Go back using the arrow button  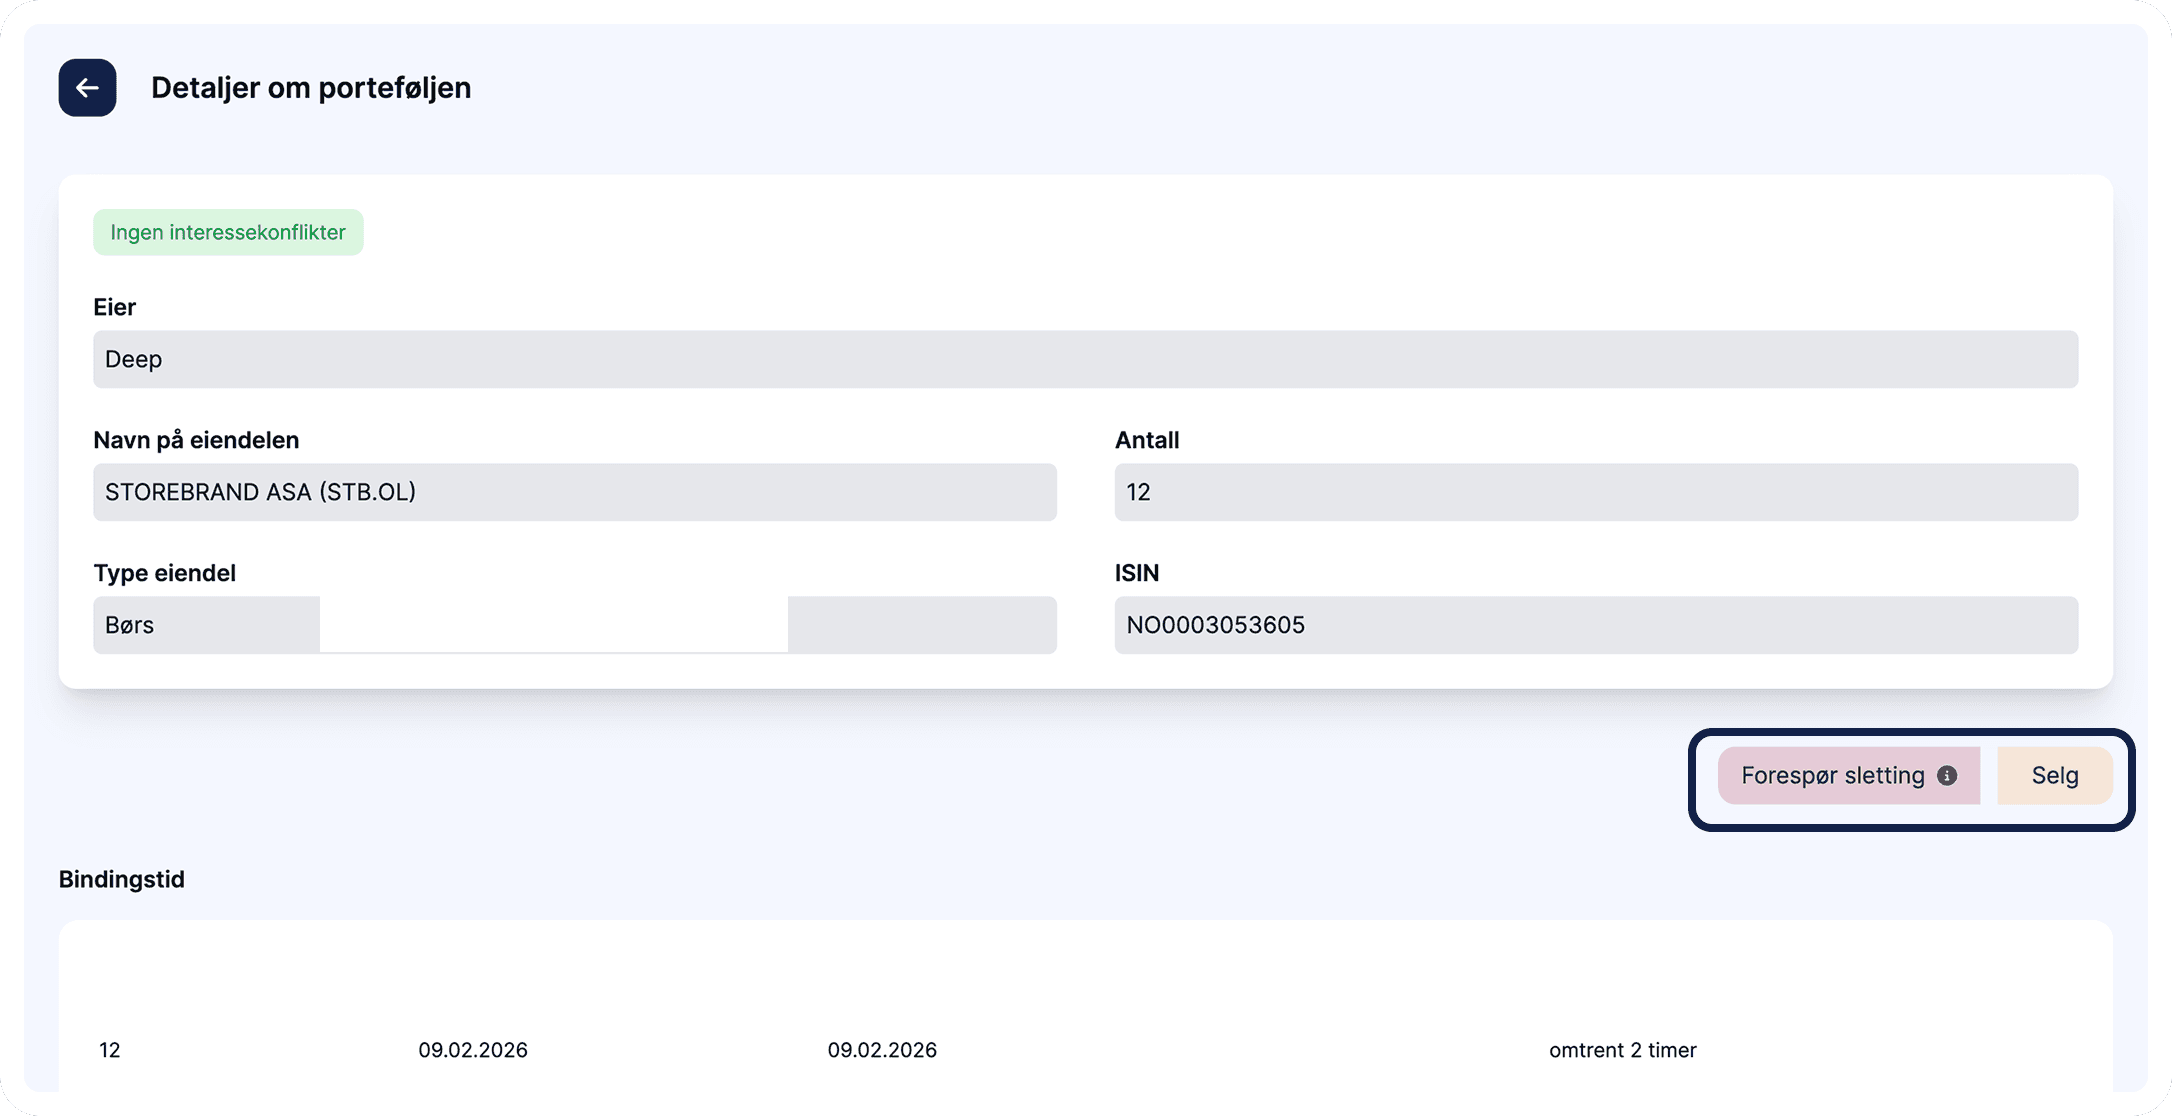pyautogui.click(x=87, y=88)
